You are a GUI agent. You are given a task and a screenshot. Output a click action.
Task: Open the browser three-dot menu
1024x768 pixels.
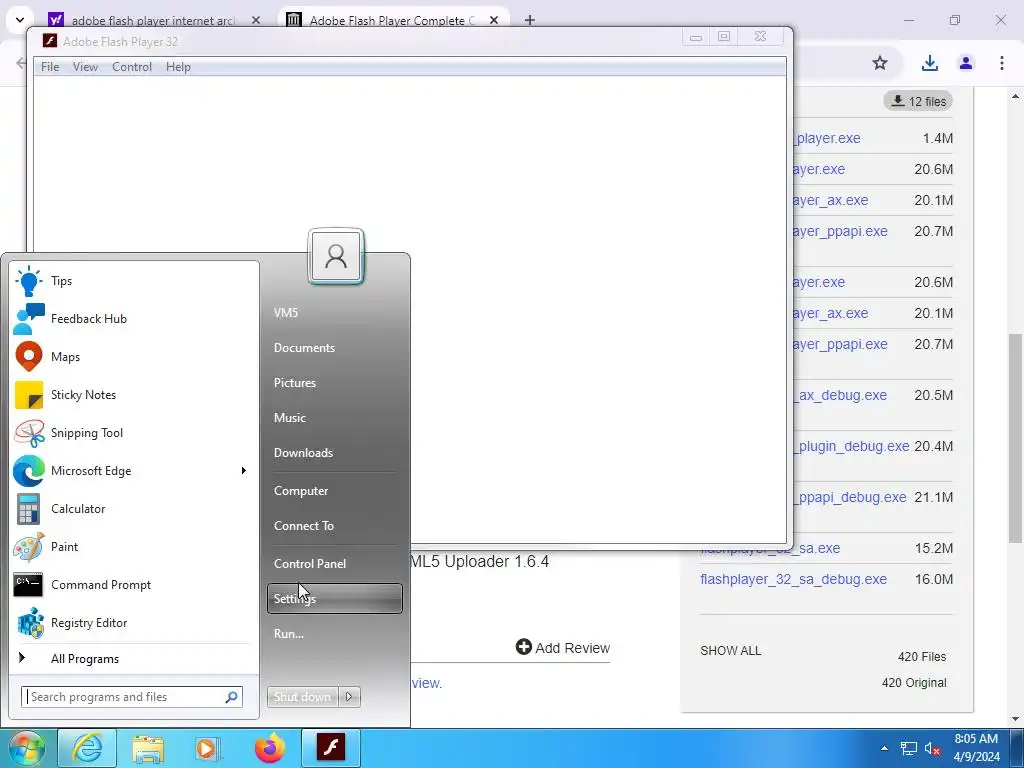pos(1001,63)
